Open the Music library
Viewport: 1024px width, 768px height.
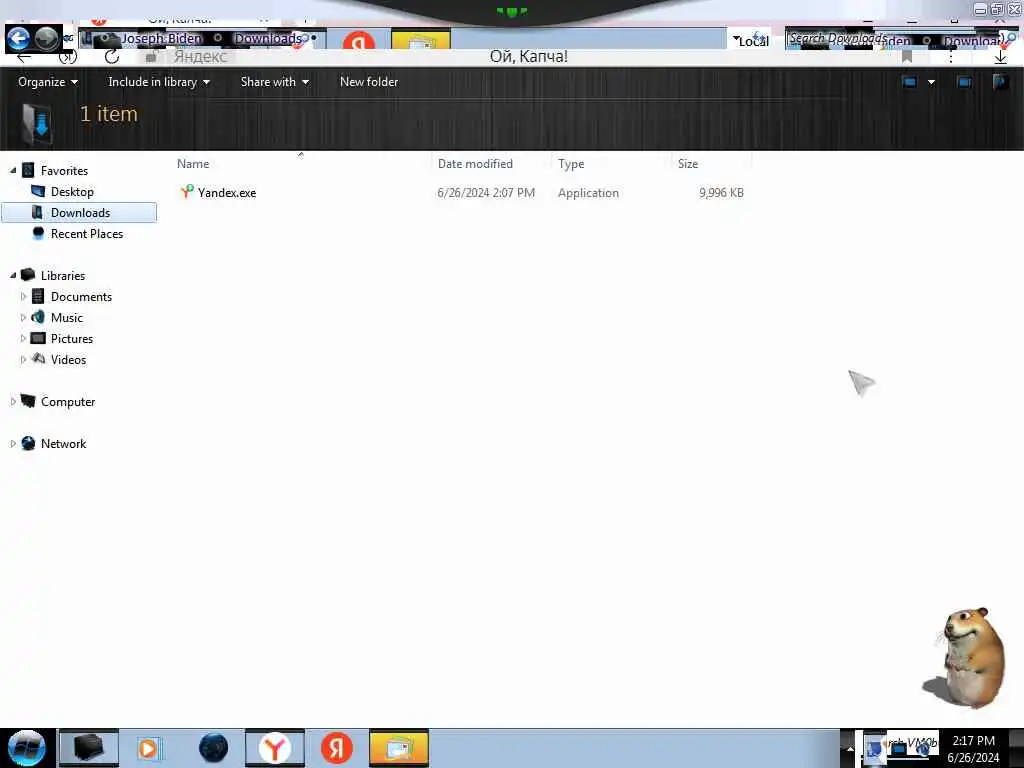coord(67,317)
